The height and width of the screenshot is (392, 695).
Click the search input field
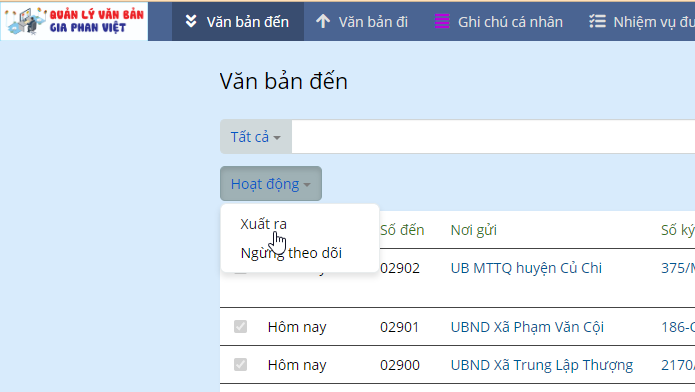[493, 137]
